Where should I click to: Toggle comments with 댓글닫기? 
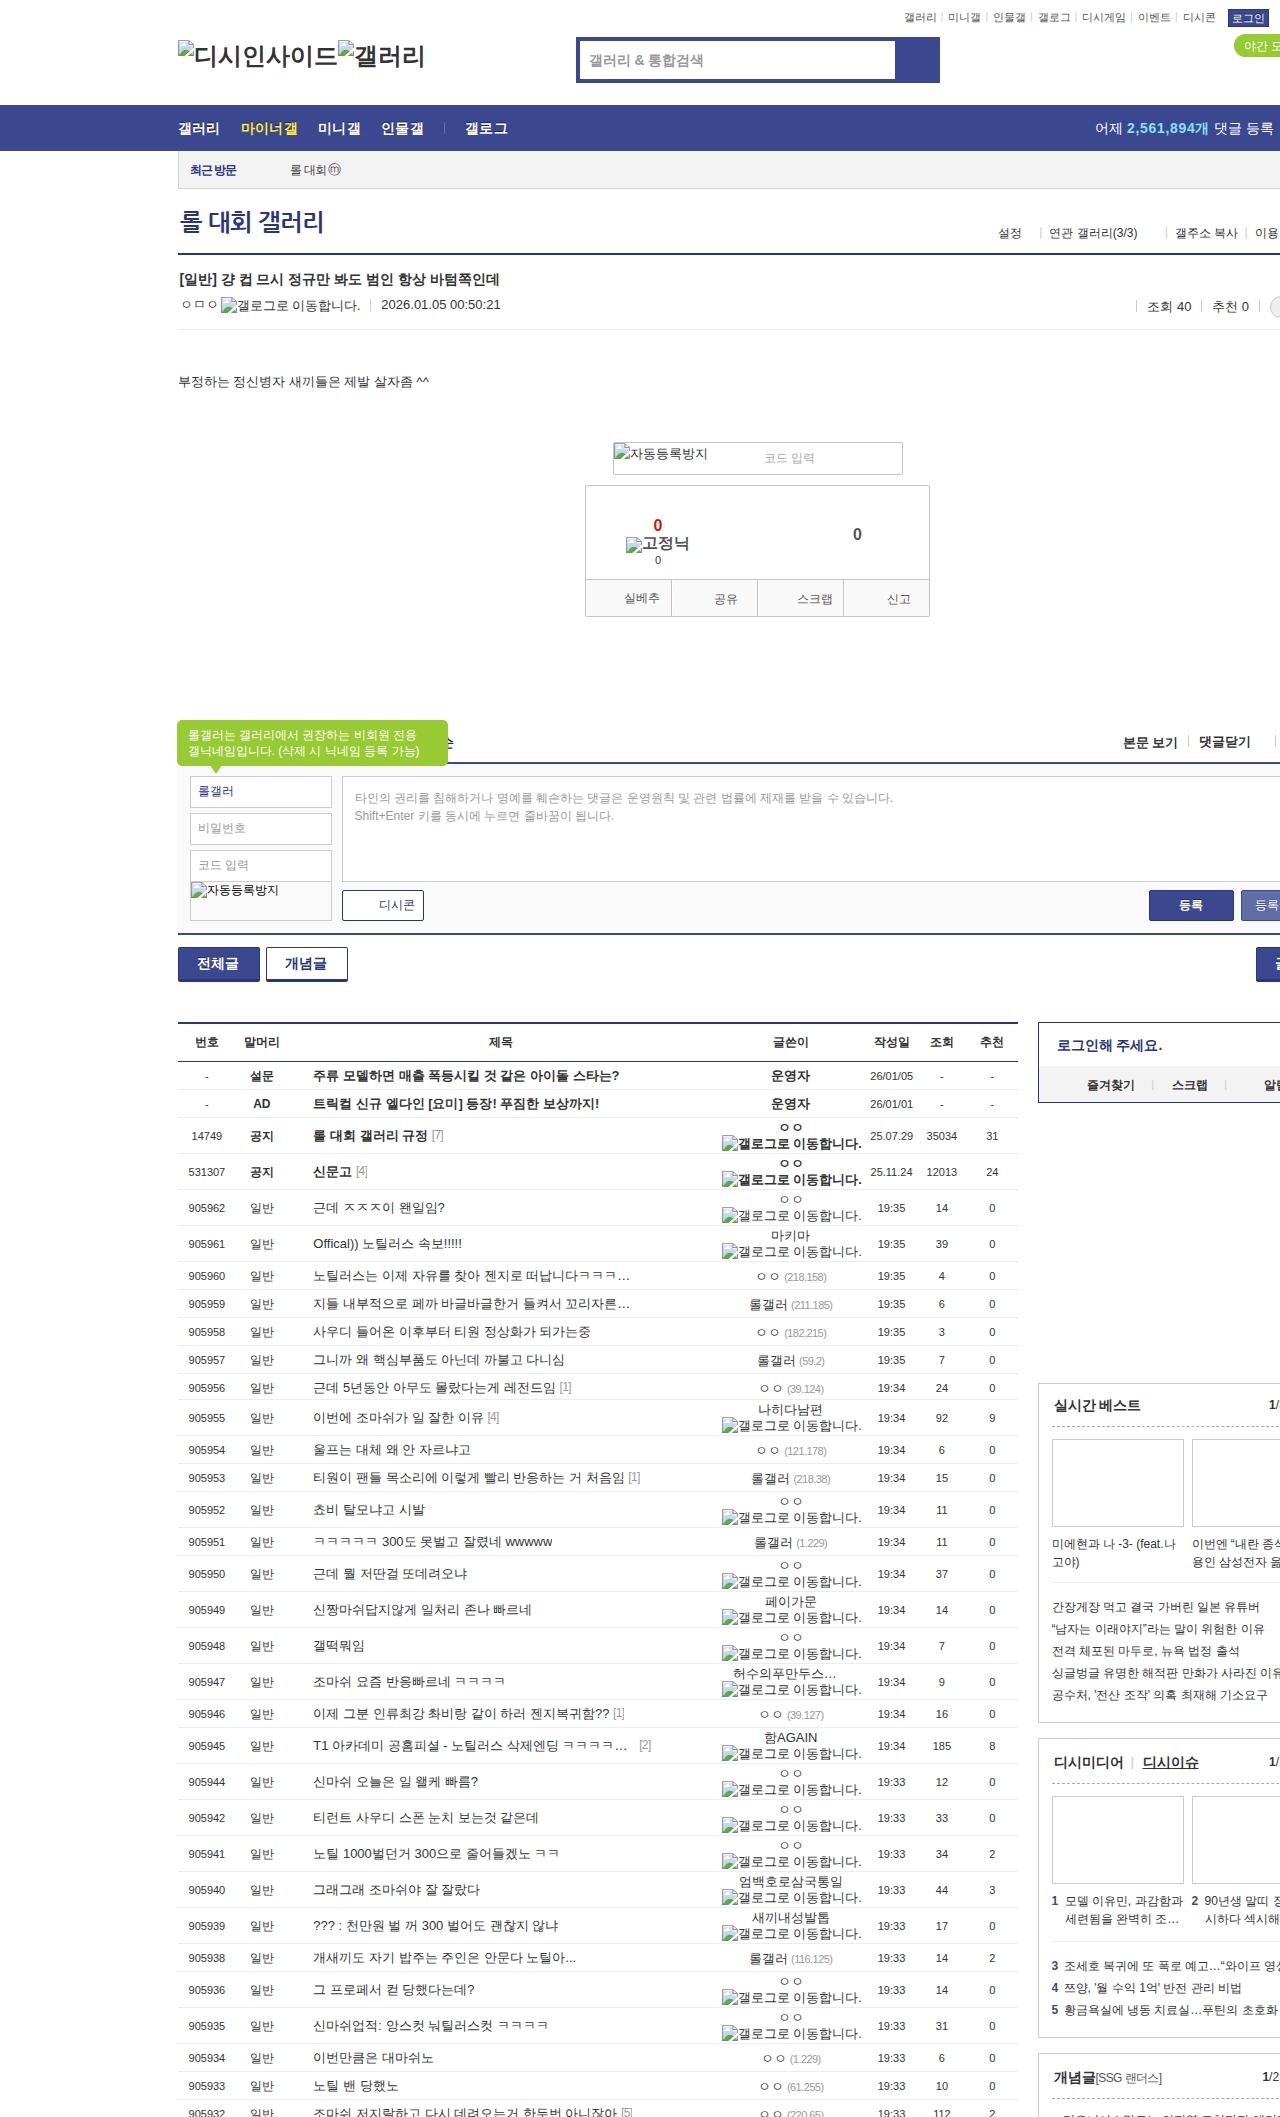tap(1224, 742)
